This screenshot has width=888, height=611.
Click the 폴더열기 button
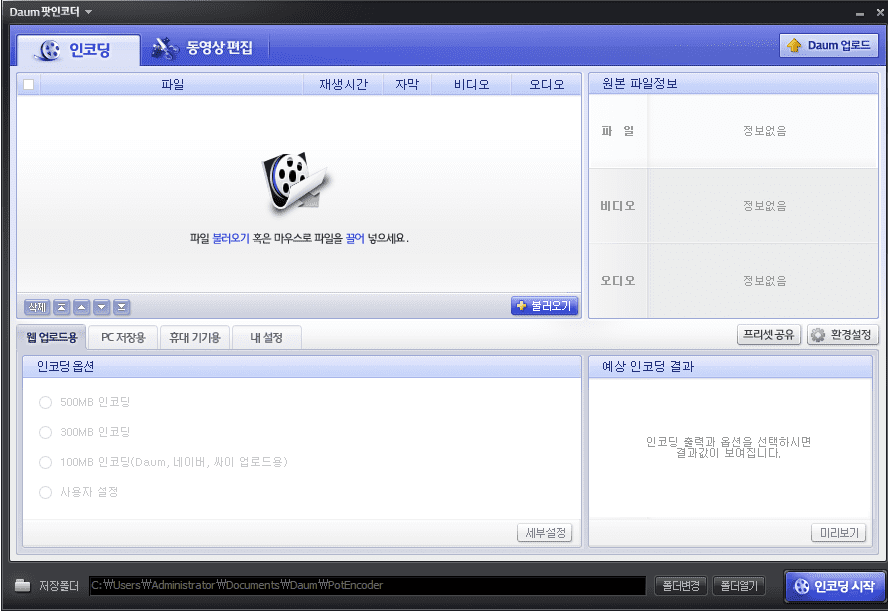click(739, 586)
